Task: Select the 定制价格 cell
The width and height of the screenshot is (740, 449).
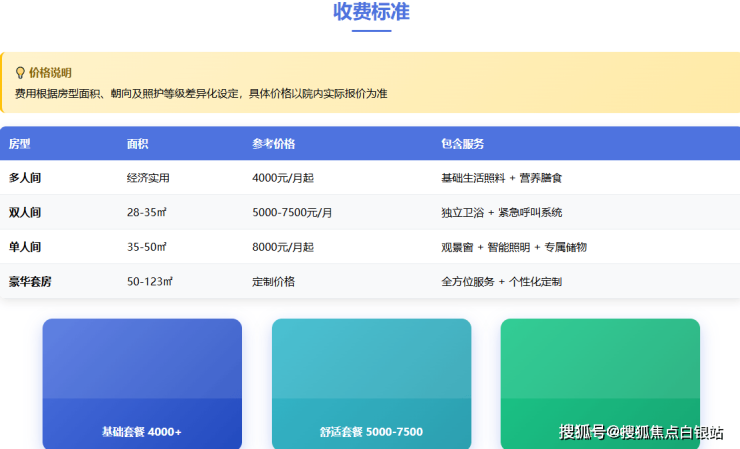Action: tap(273, 282)
